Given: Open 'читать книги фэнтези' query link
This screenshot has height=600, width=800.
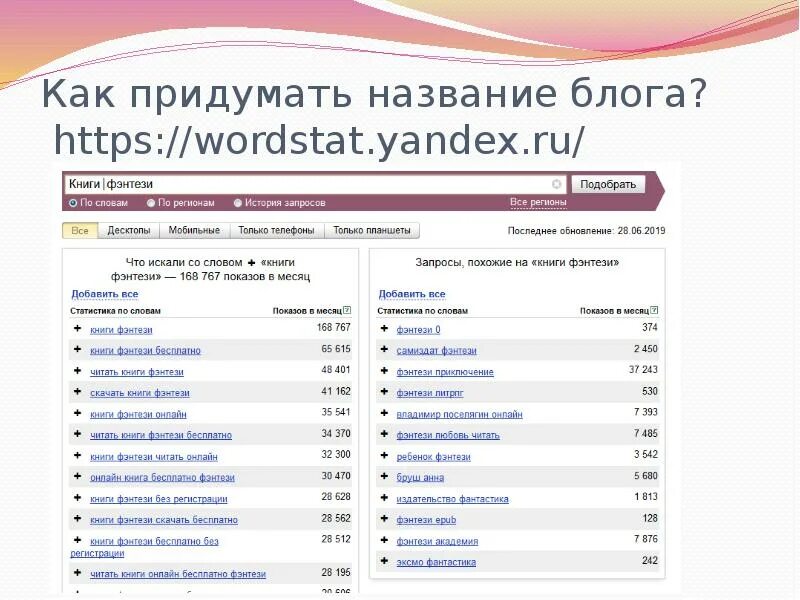Looking at the screenshot, I should [x=137, y=372].
